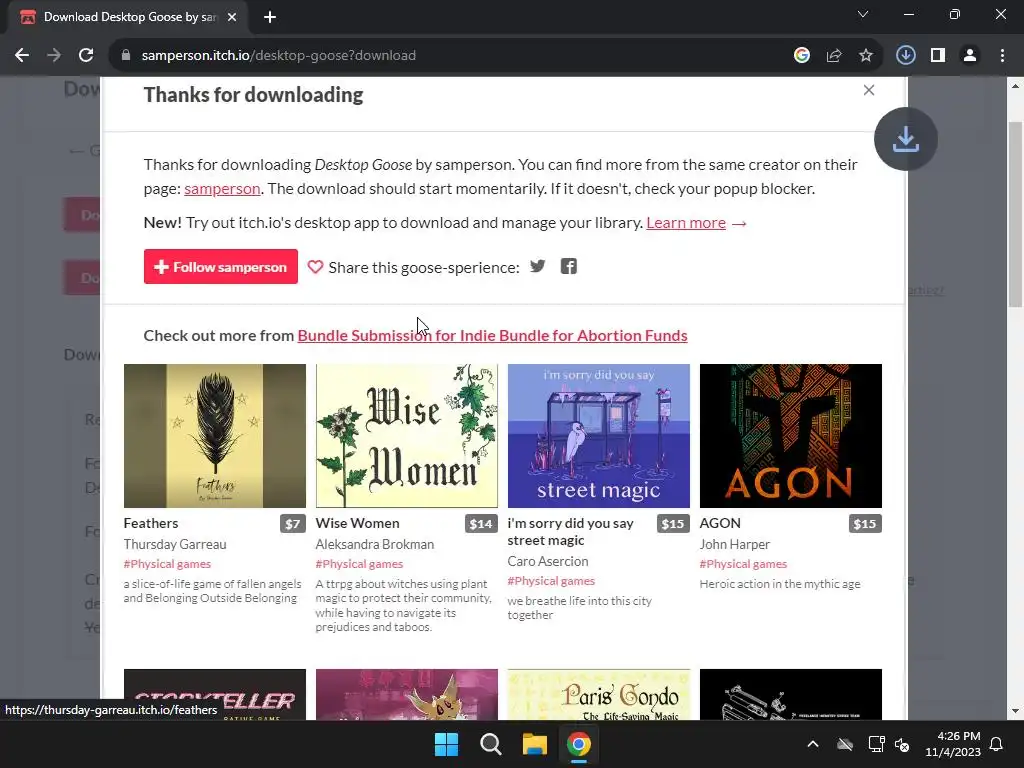Open the clock showing 4:26 PM
This screenshot has width=1024, height=768.
coord(953,744)
